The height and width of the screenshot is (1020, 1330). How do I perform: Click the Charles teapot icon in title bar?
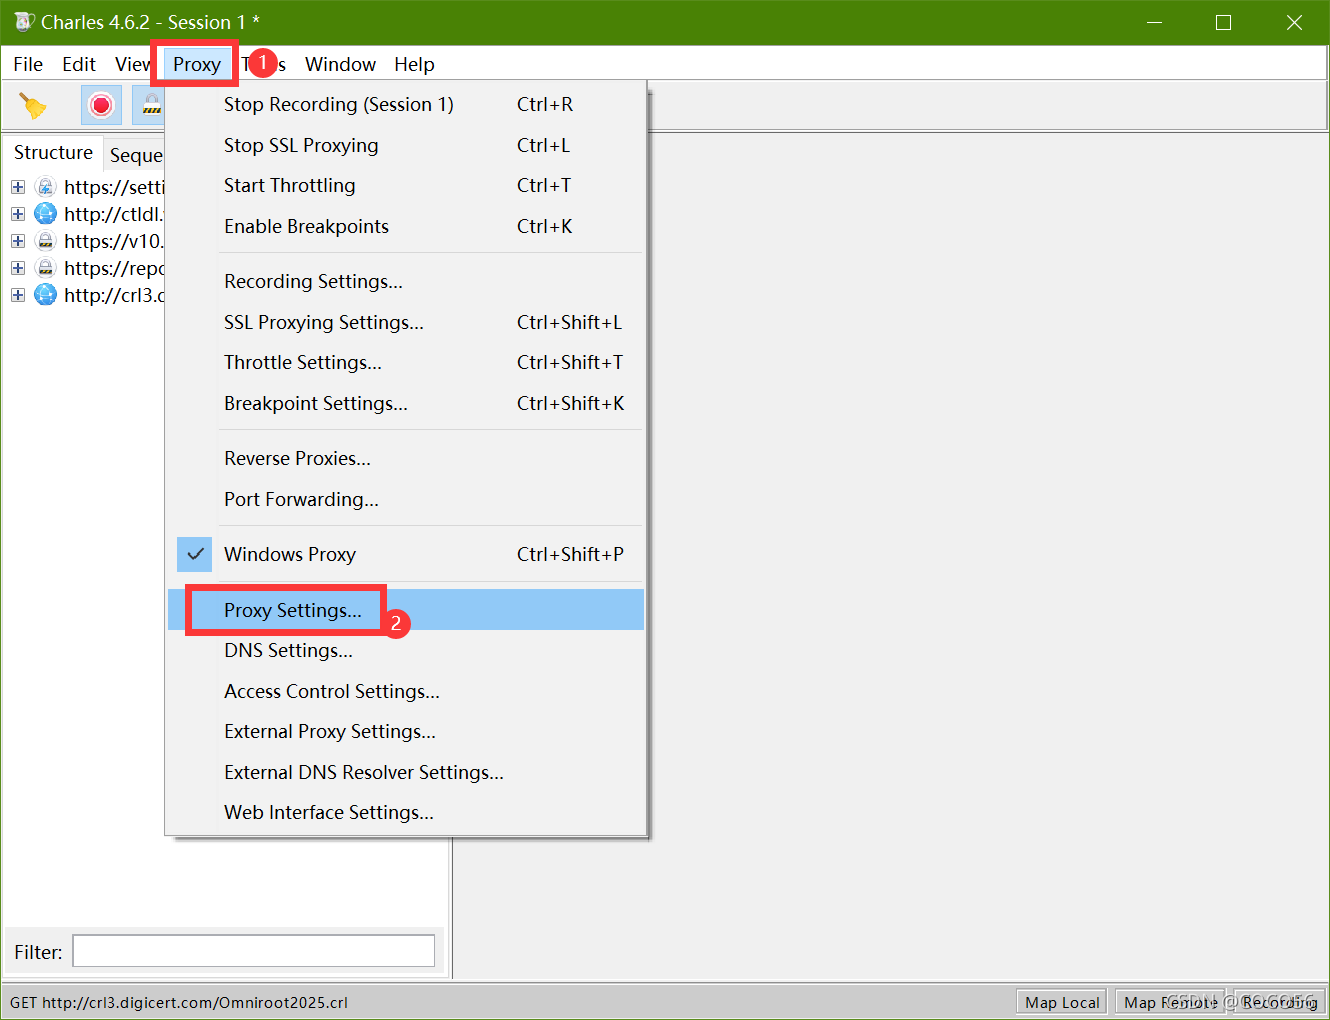pos(22,21)
